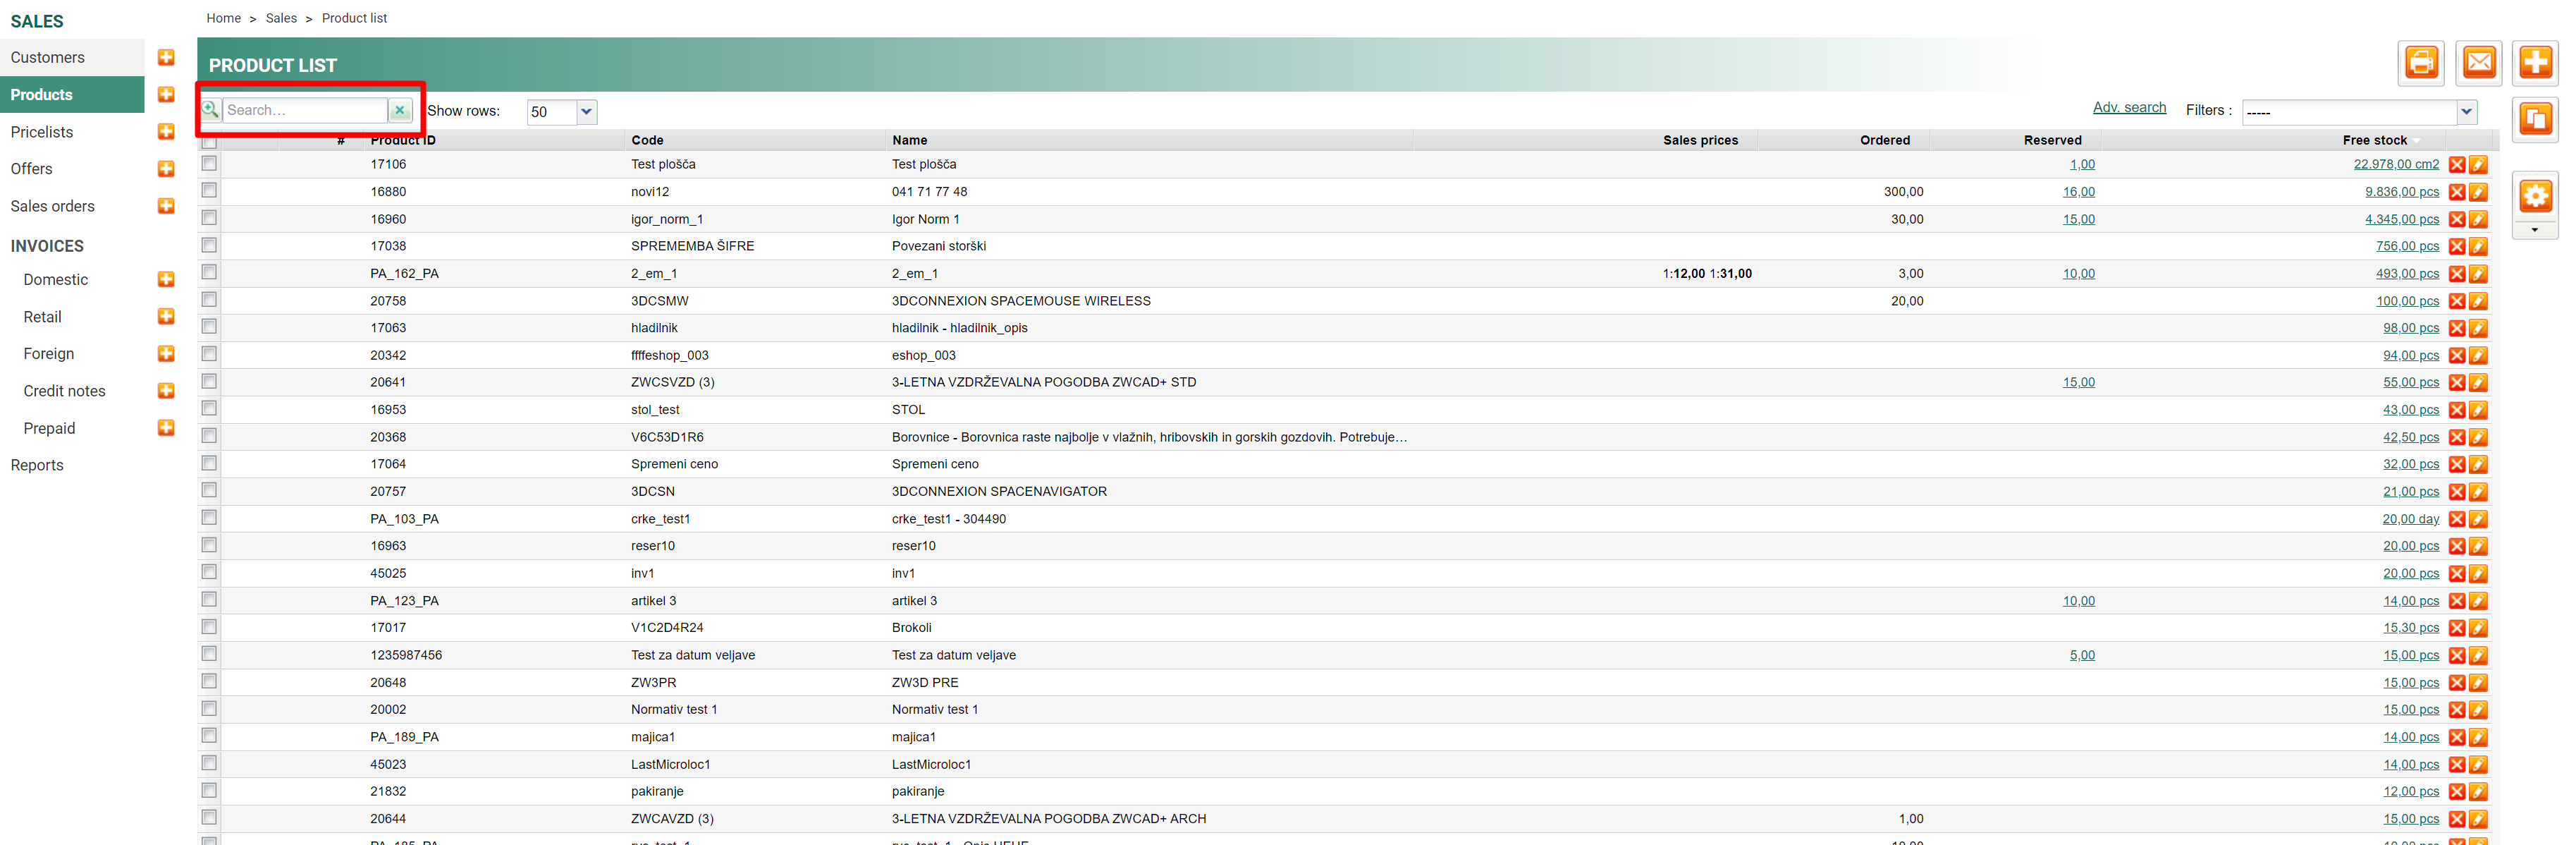The image size is (2576, 845).
Task: Check the box for product 17106
Action: [x=209, y=163]
